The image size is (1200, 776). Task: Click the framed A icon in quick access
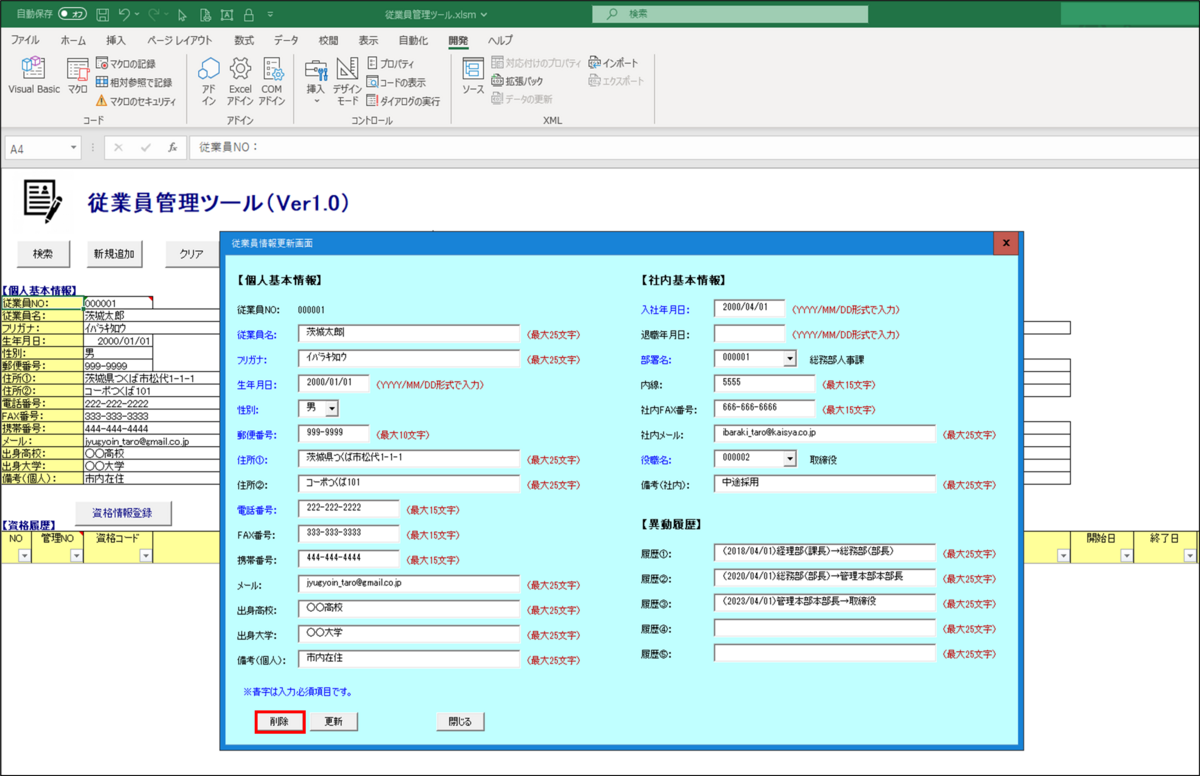click(226, 15)
